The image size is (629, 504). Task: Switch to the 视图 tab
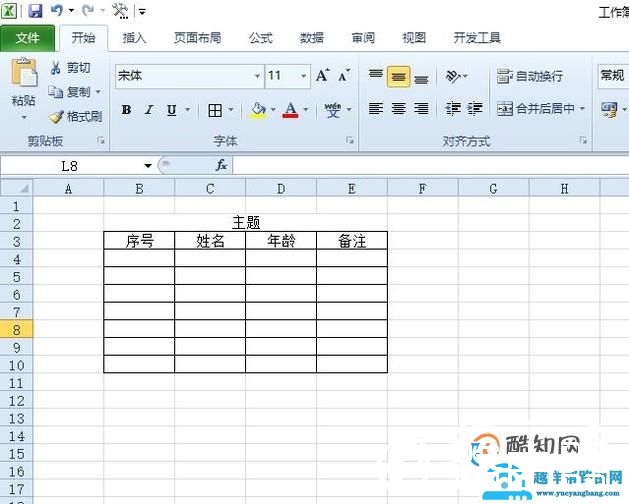tap(414, 38)
